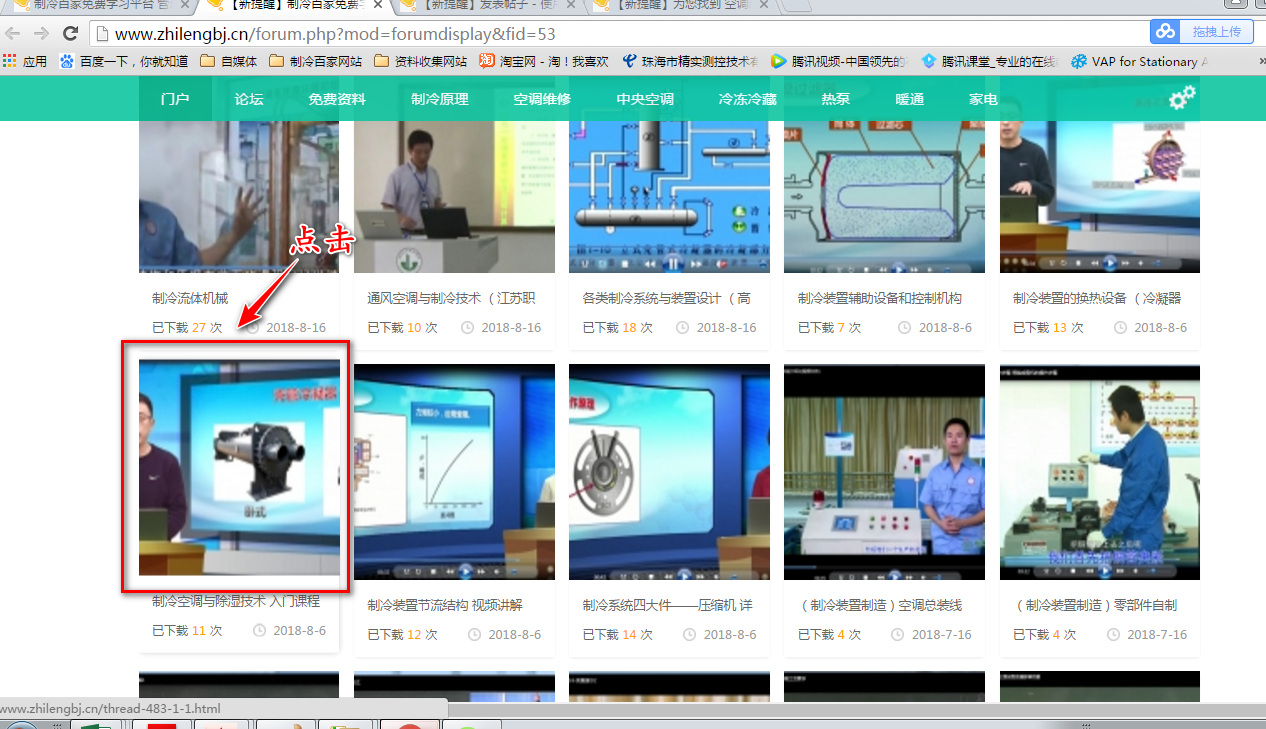
Task: Open the 百度一下，你就知道 bookmark
Action: coord(124,61)
